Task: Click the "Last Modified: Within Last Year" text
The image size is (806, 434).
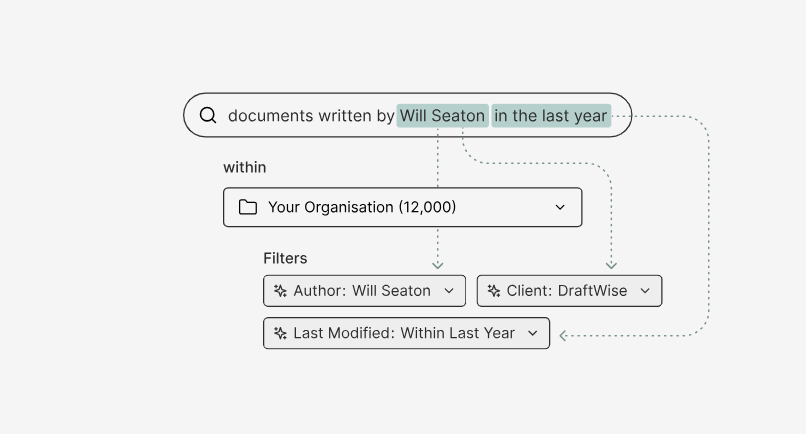Action: click(404, 333)
